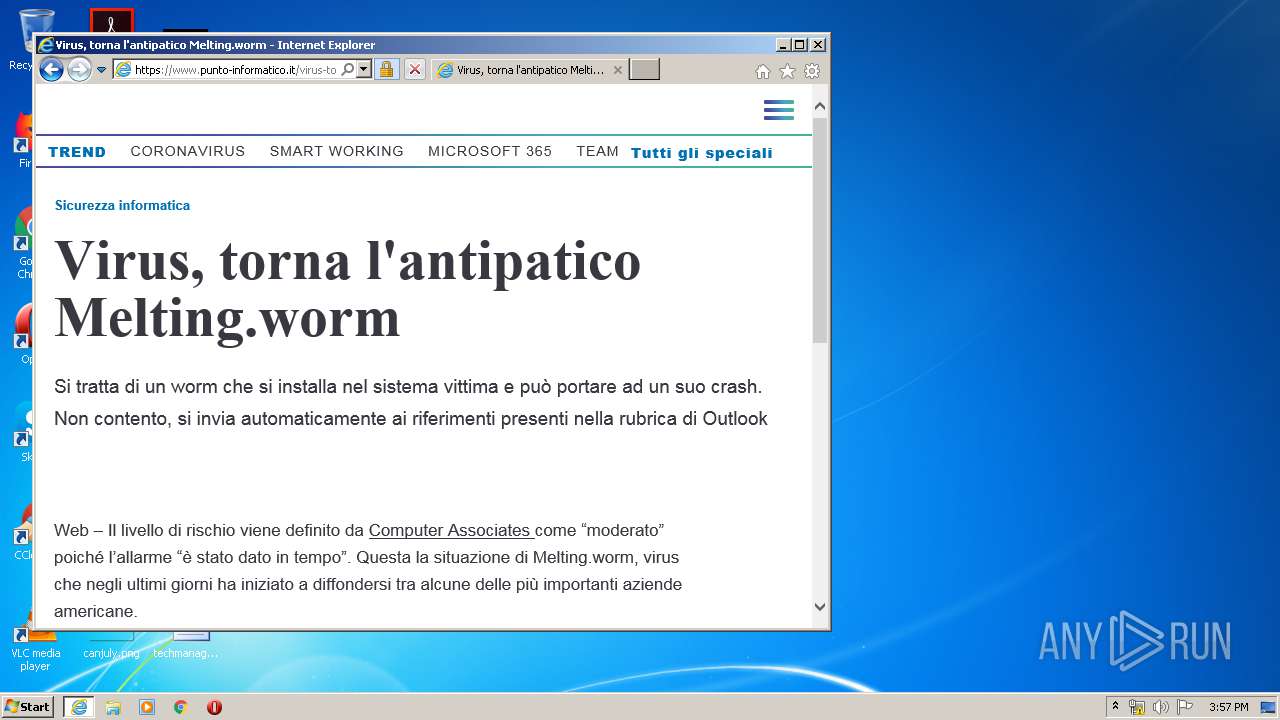Open the recent pages dropdown arrow
Screen dimensions: 1280x720
pyautogui.click(x=101, y=70)
